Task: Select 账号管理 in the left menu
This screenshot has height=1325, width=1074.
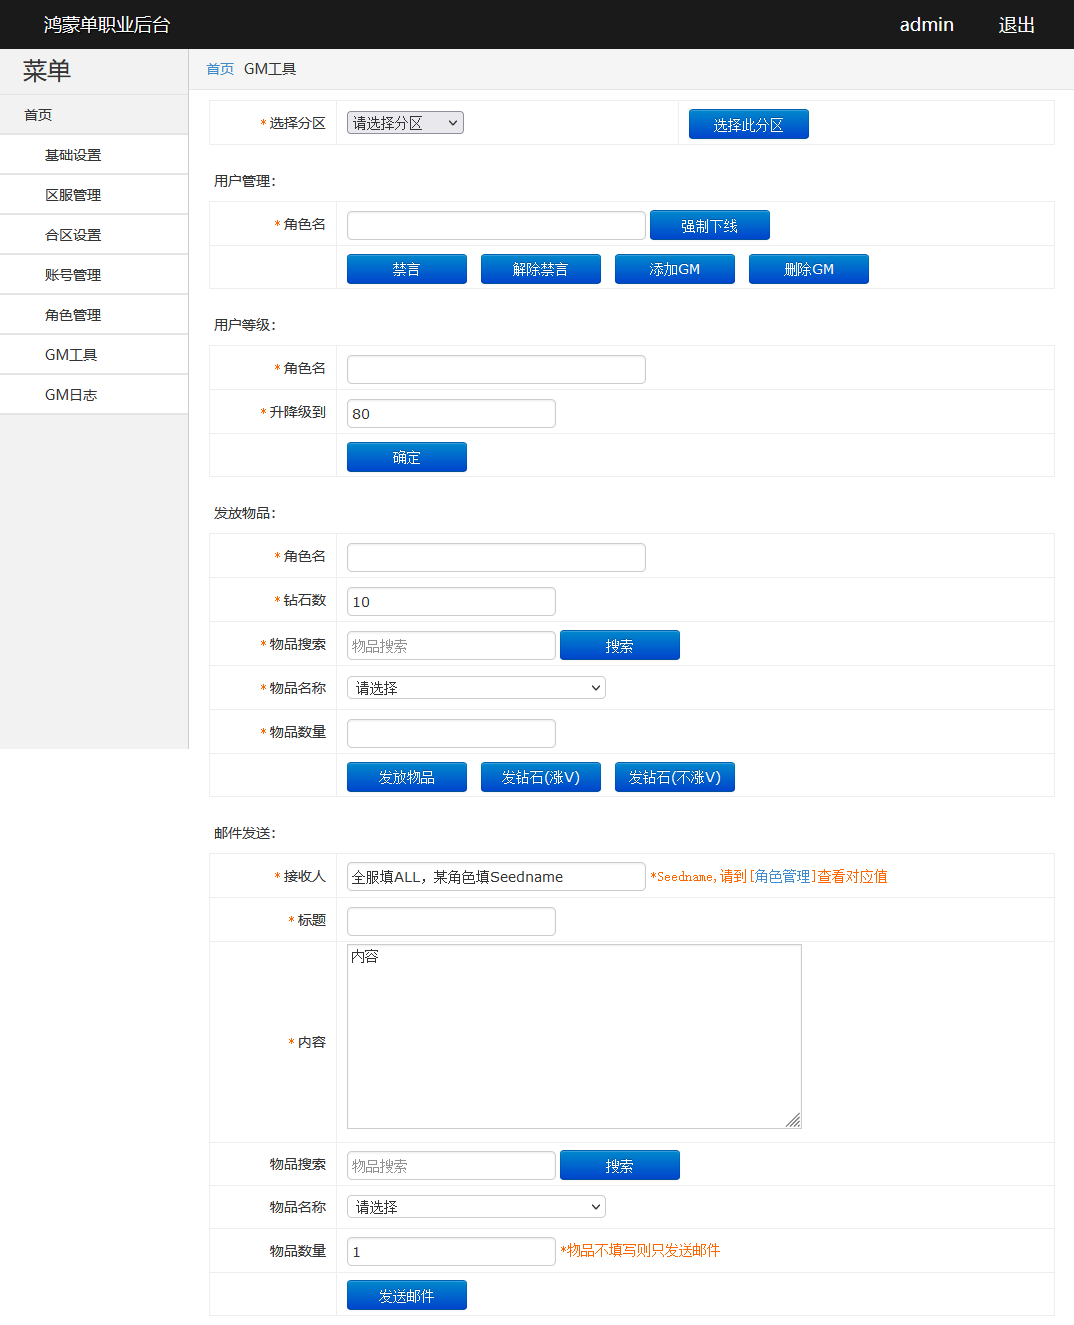Action: (72, 274)
